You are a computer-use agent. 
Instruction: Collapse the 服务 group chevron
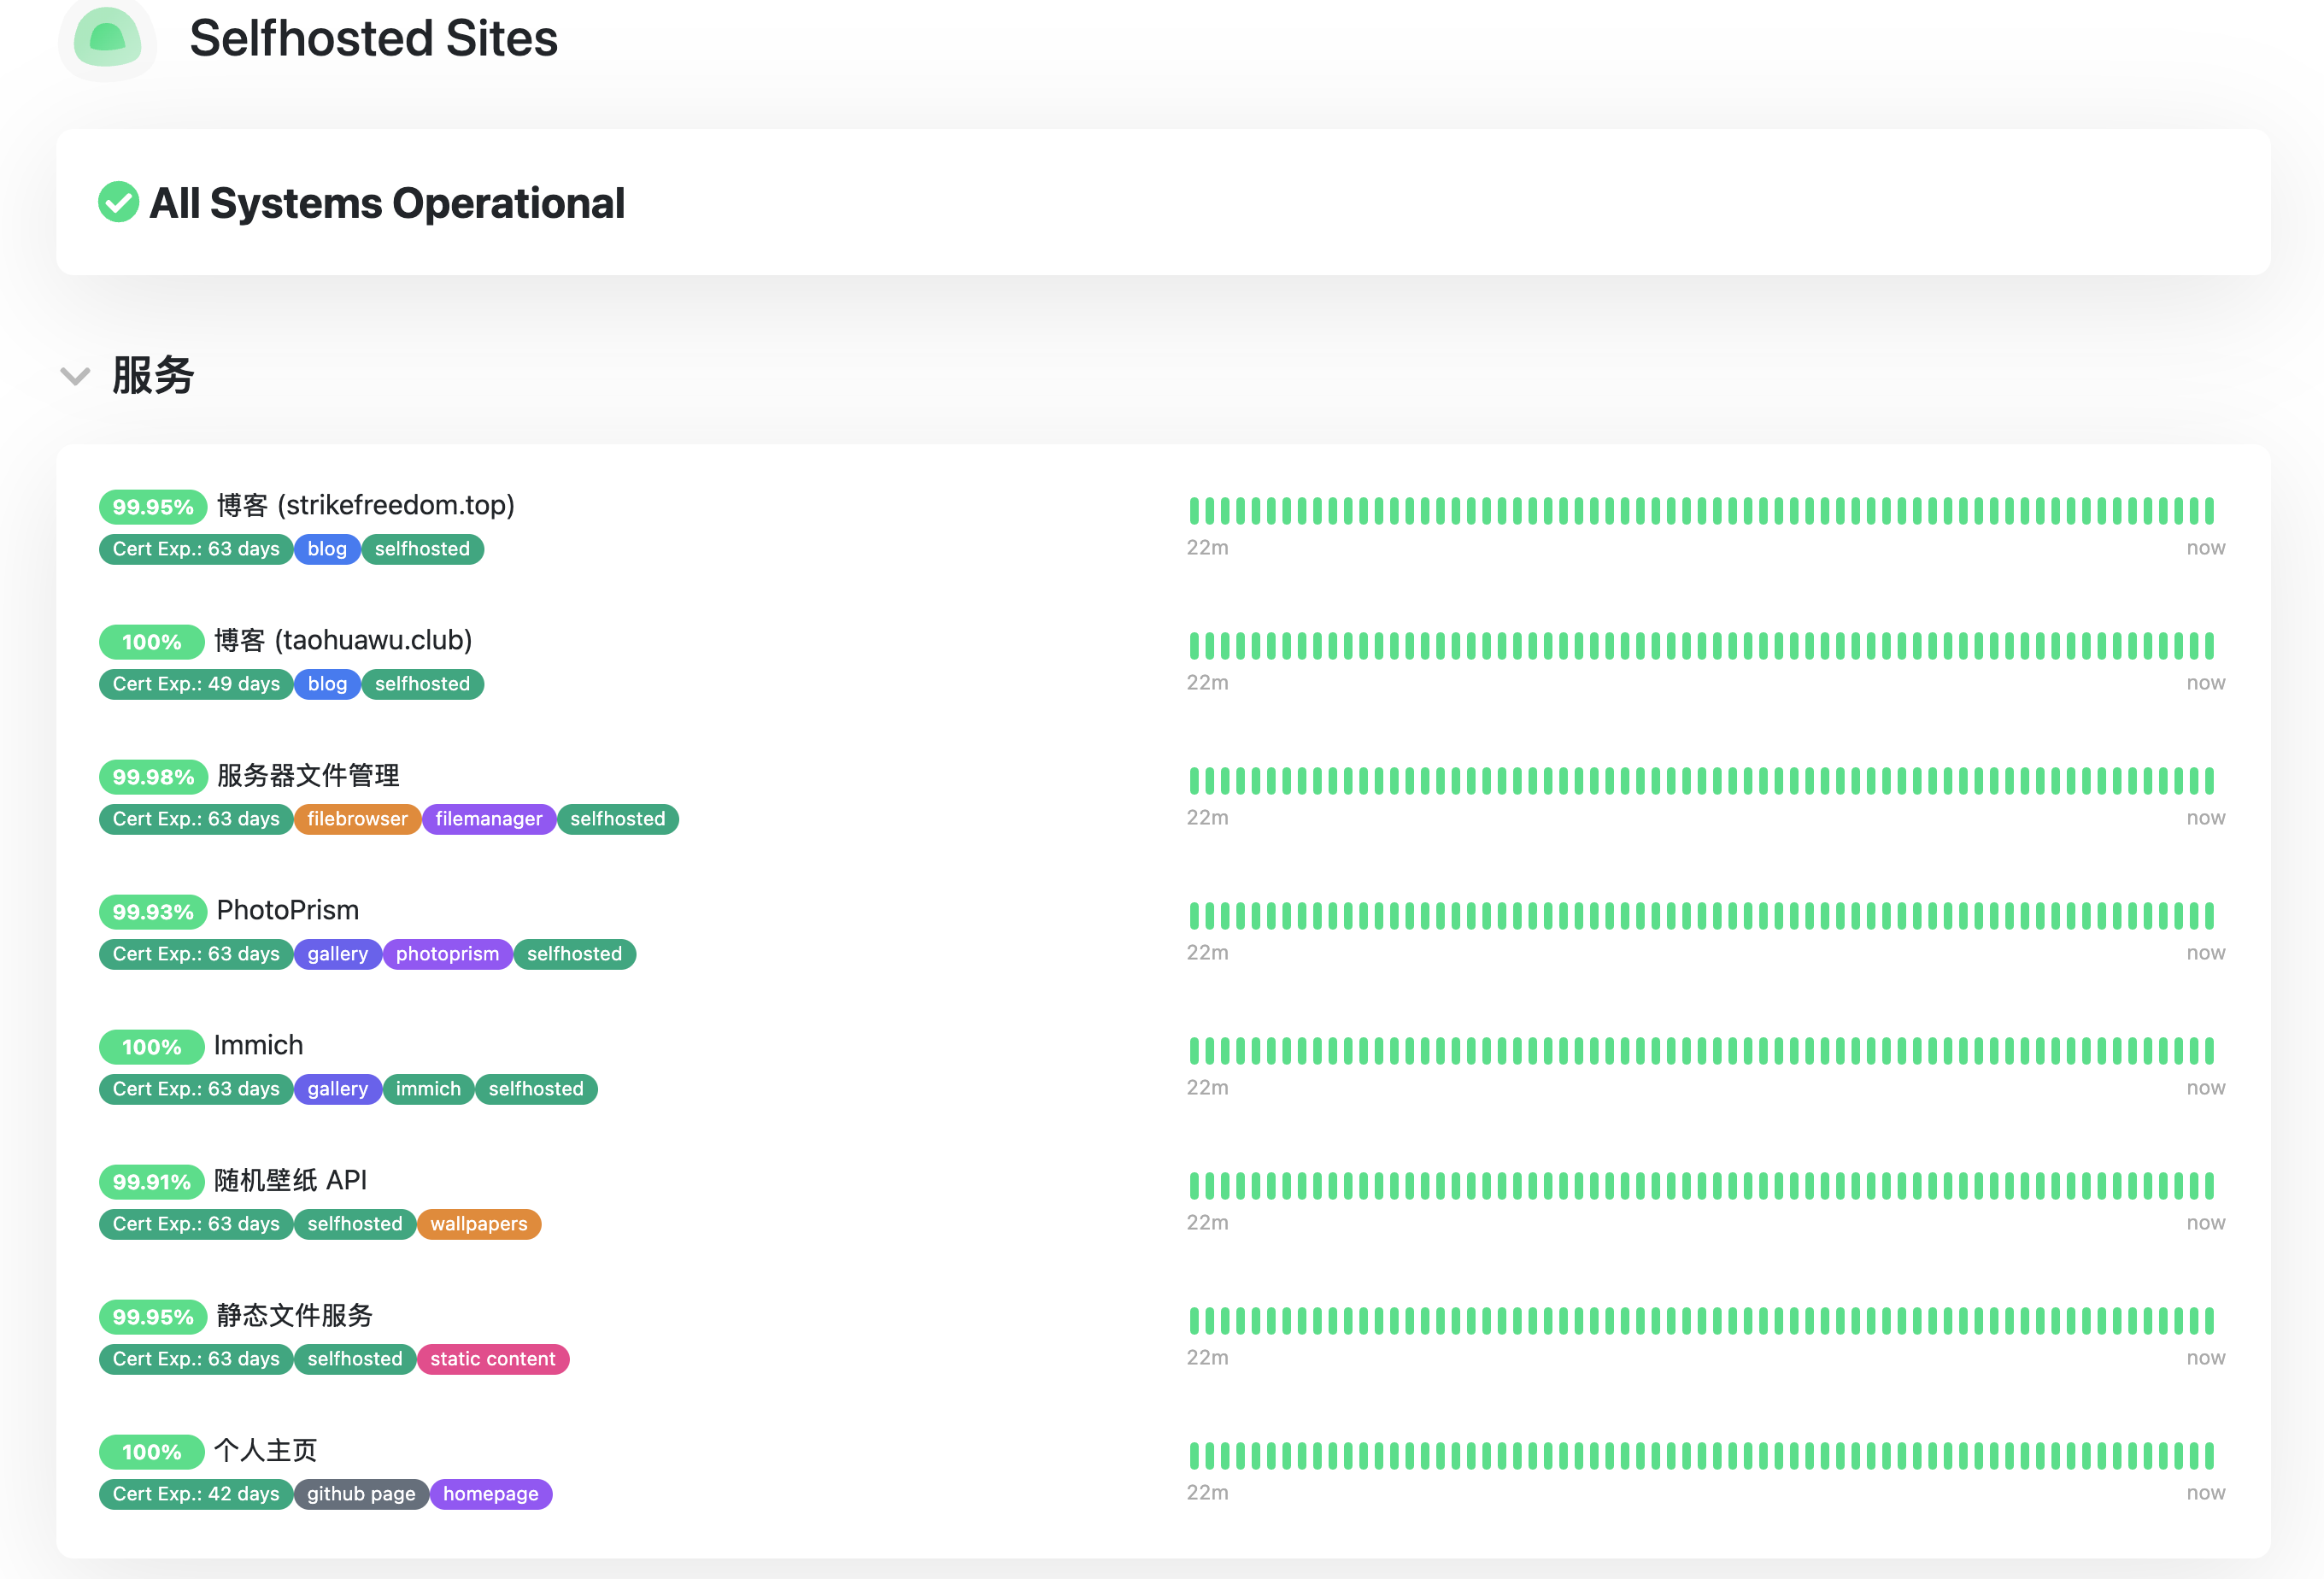click(x=75, y=376)
